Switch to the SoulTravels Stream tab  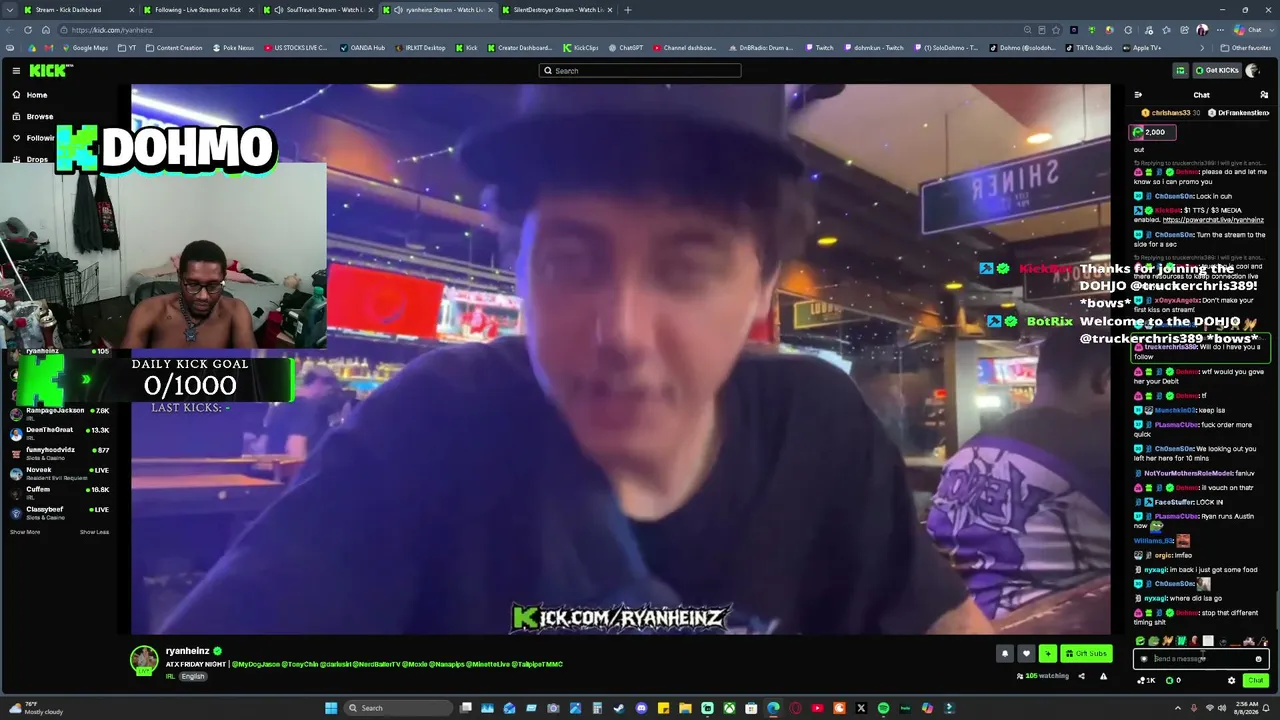(x=318, y=10)
